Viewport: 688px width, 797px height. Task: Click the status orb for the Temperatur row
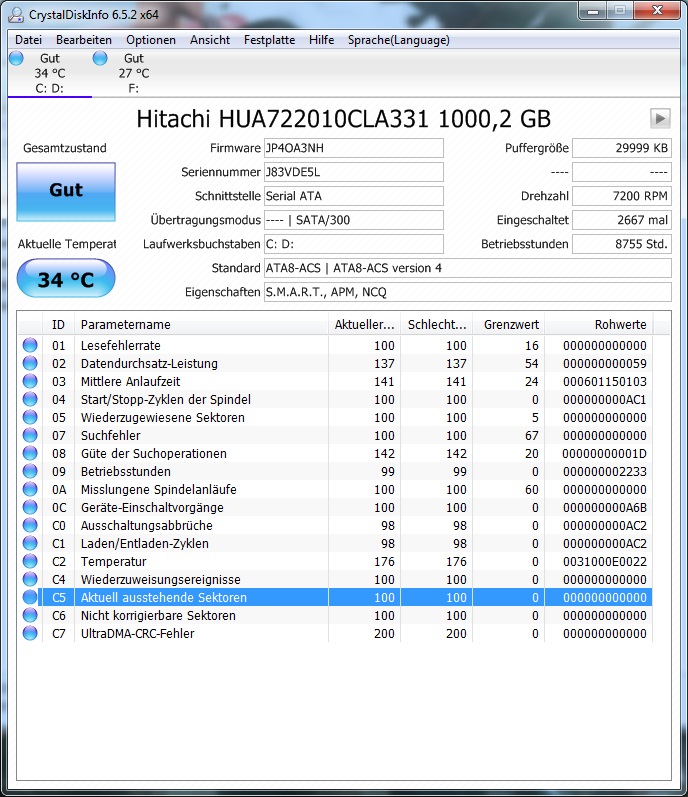(x=30, y=561)
